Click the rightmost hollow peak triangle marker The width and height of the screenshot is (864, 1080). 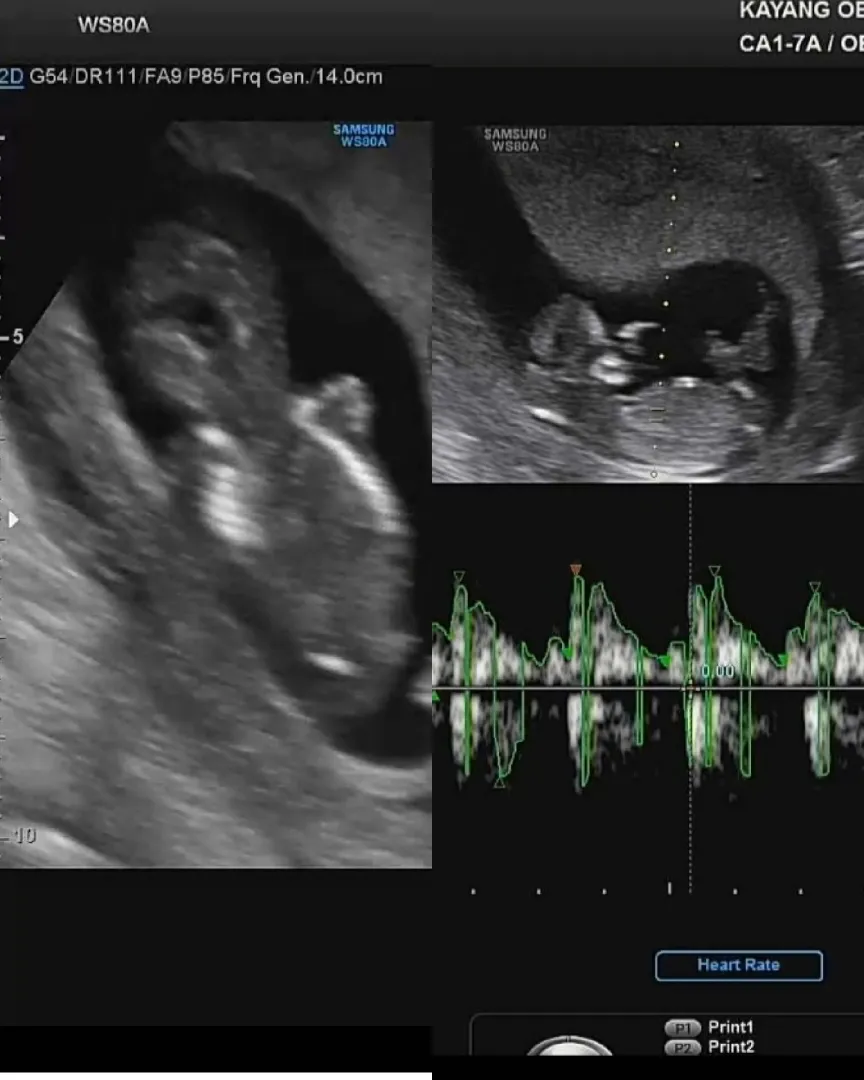(815, 587)
